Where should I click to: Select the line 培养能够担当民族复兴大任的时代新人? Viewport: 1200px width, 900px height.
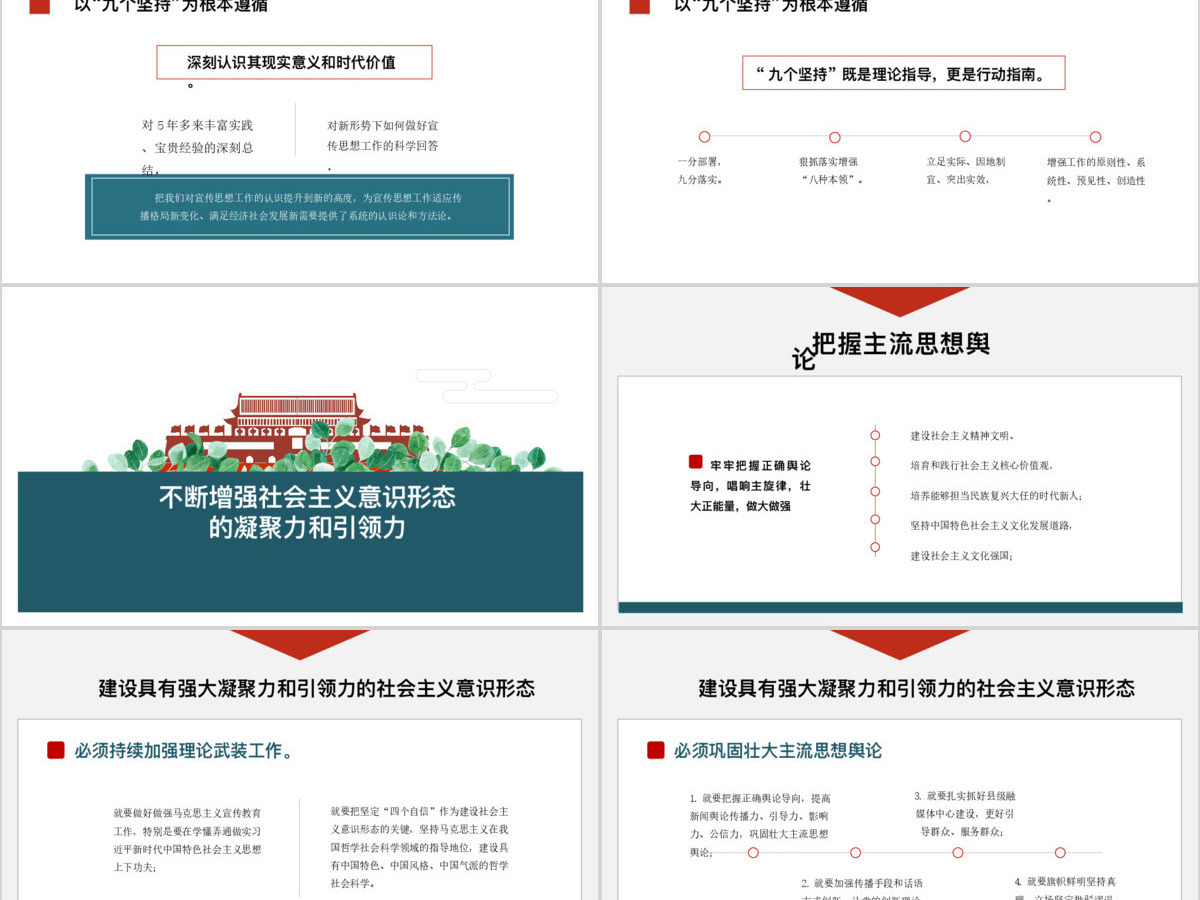tap(996, 496)
